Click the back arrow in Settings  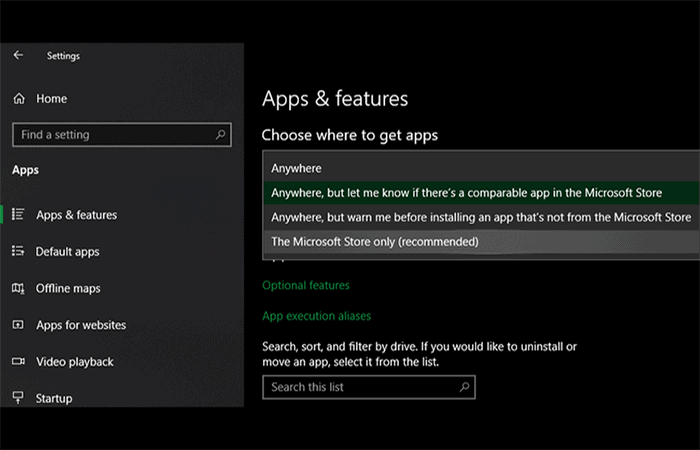(18, 55)
